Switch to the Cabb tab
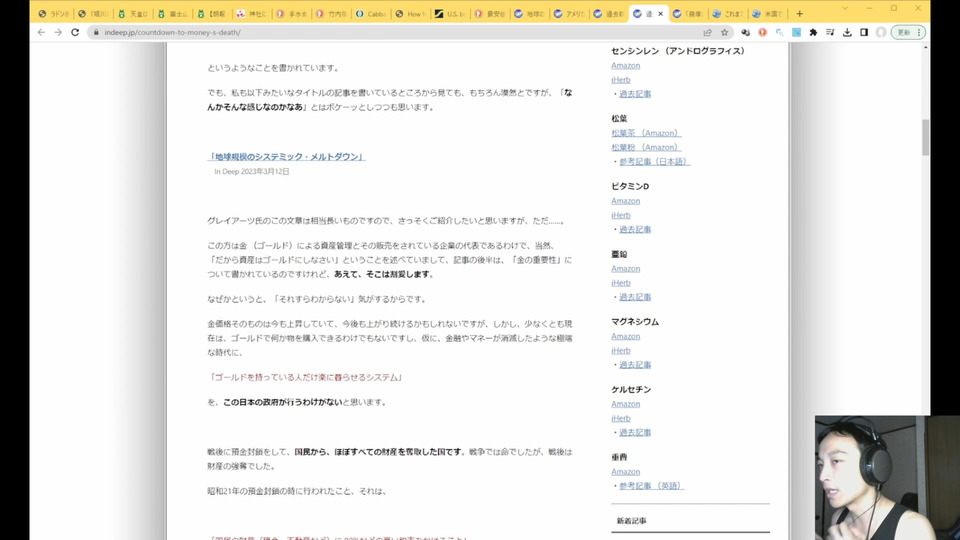The width and height of the screenshot is (960, 540). point(372,13)
